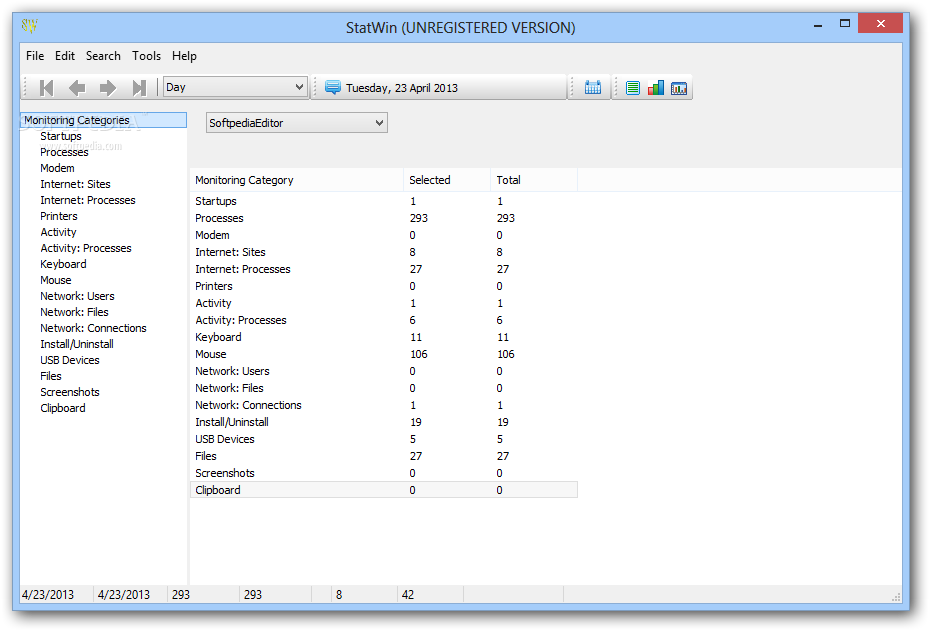Sort by Total column header
Image resolution: width=930 pixels, height=631 pixels.
point(534,180)
